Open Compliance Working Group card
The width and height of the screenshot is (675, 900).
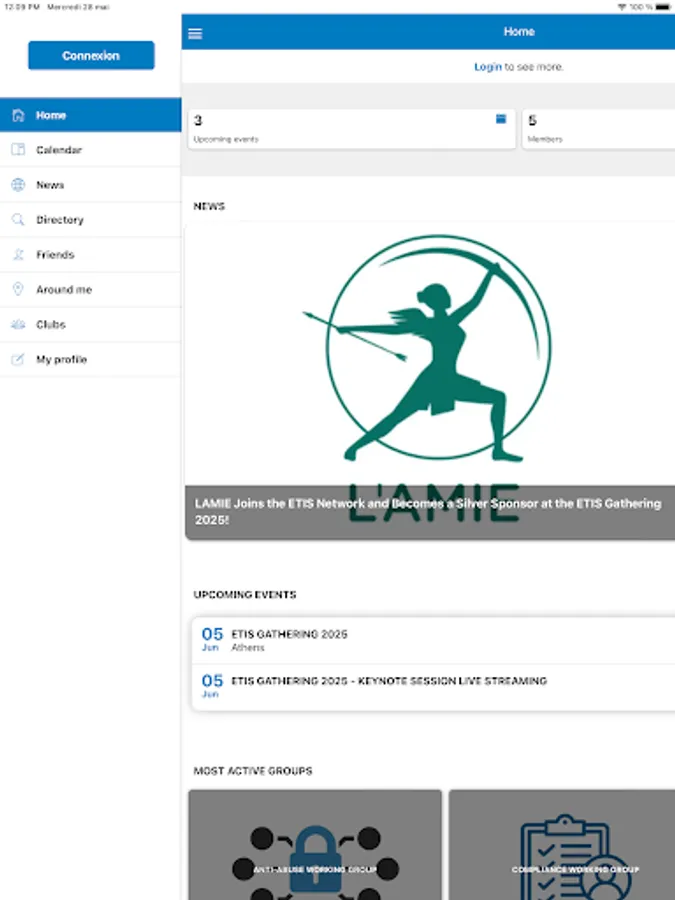pos(562,845)
